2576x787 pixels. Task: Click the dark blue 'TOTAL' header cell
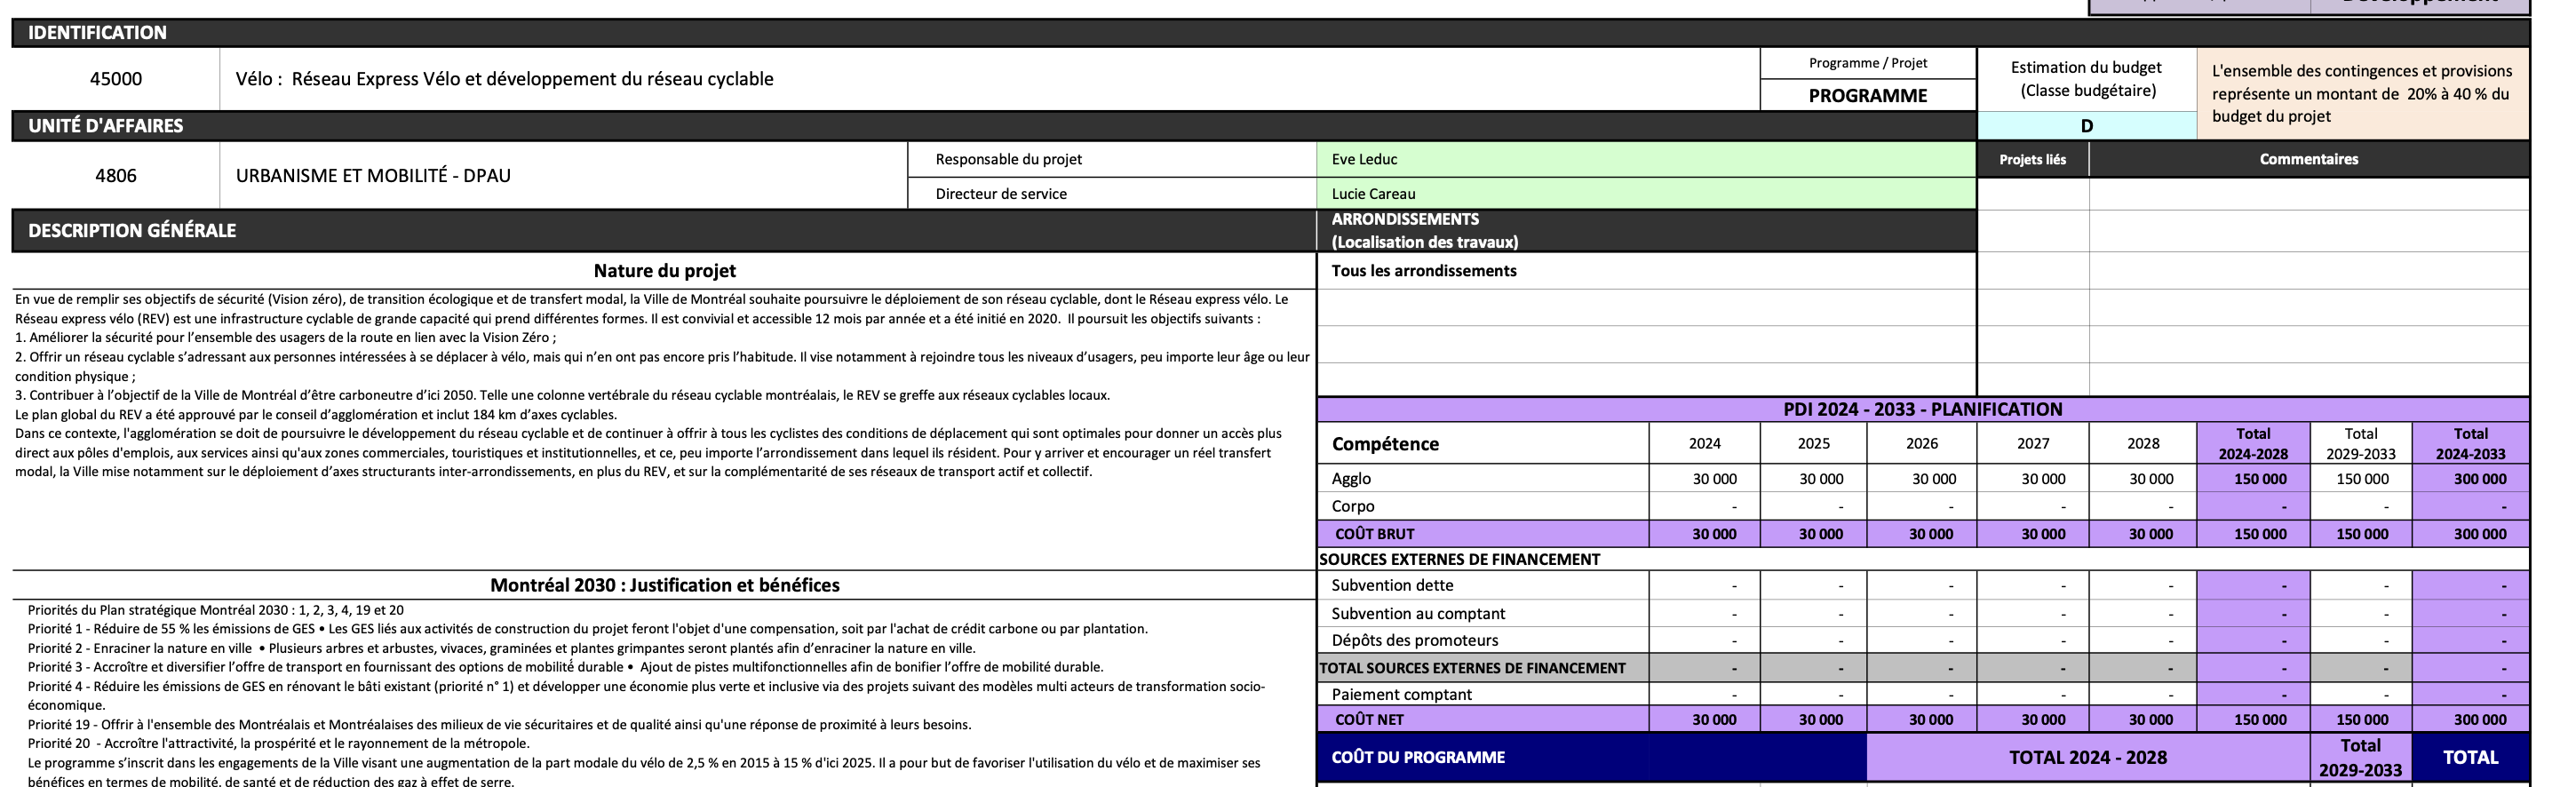coord(2470,757)
